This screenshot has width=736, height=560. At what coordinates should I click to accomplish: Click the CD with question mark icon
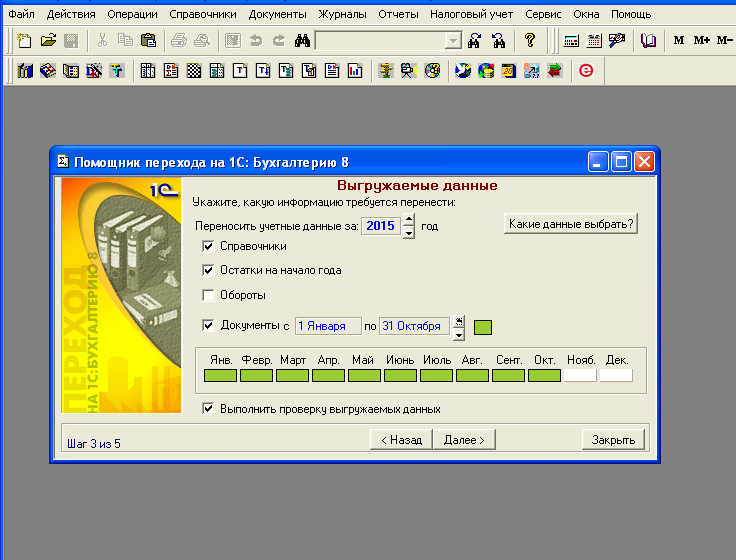click(432, 71)
